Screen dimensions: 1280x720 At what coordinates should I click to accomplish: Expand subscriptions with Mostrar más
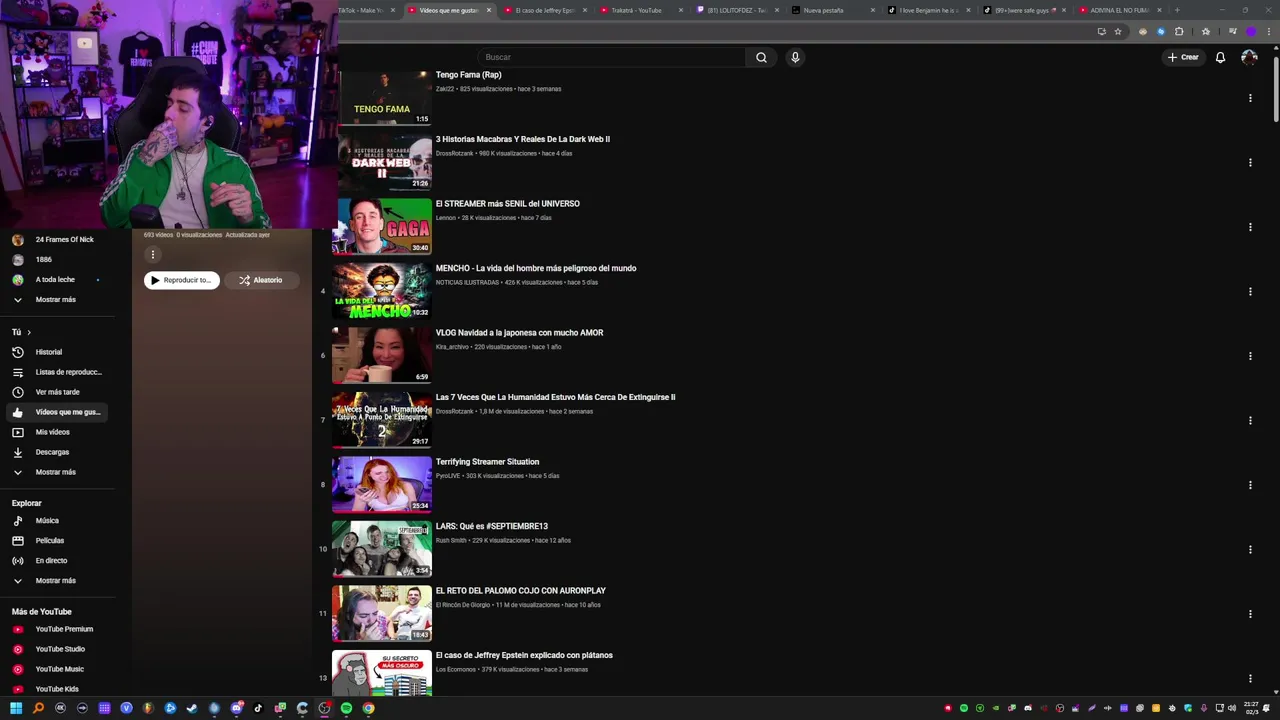coord(58,300)
